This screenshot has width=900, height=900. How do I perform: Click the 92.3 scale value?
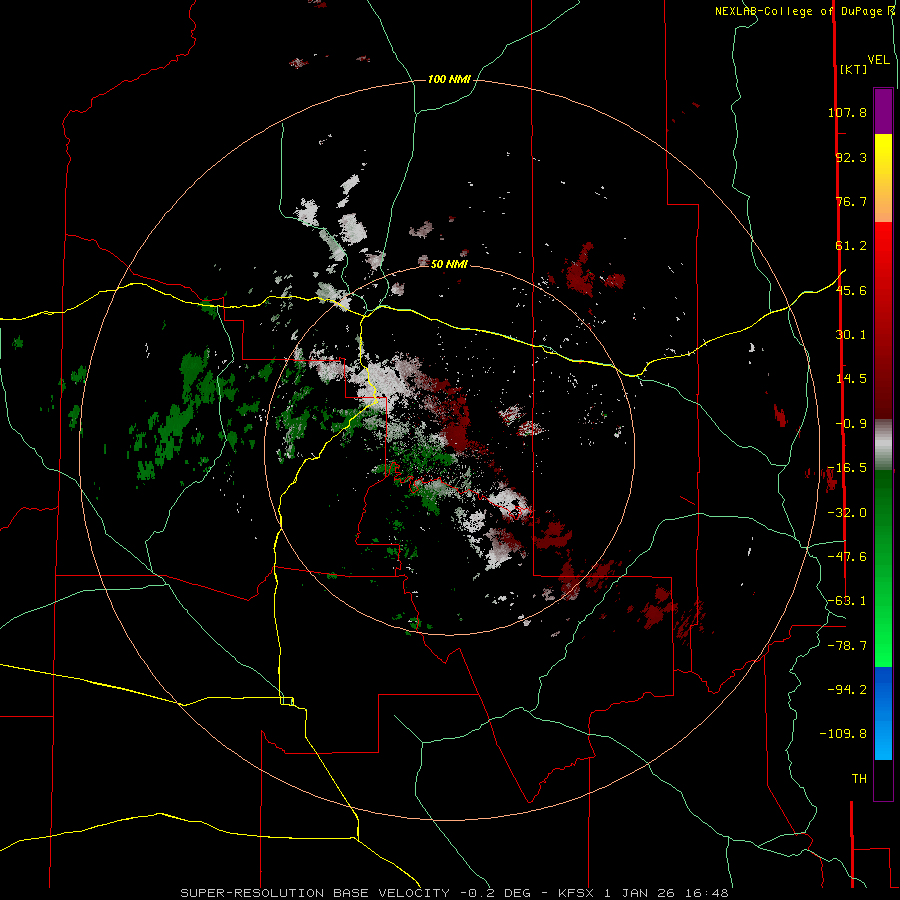(x=851, y=157)
